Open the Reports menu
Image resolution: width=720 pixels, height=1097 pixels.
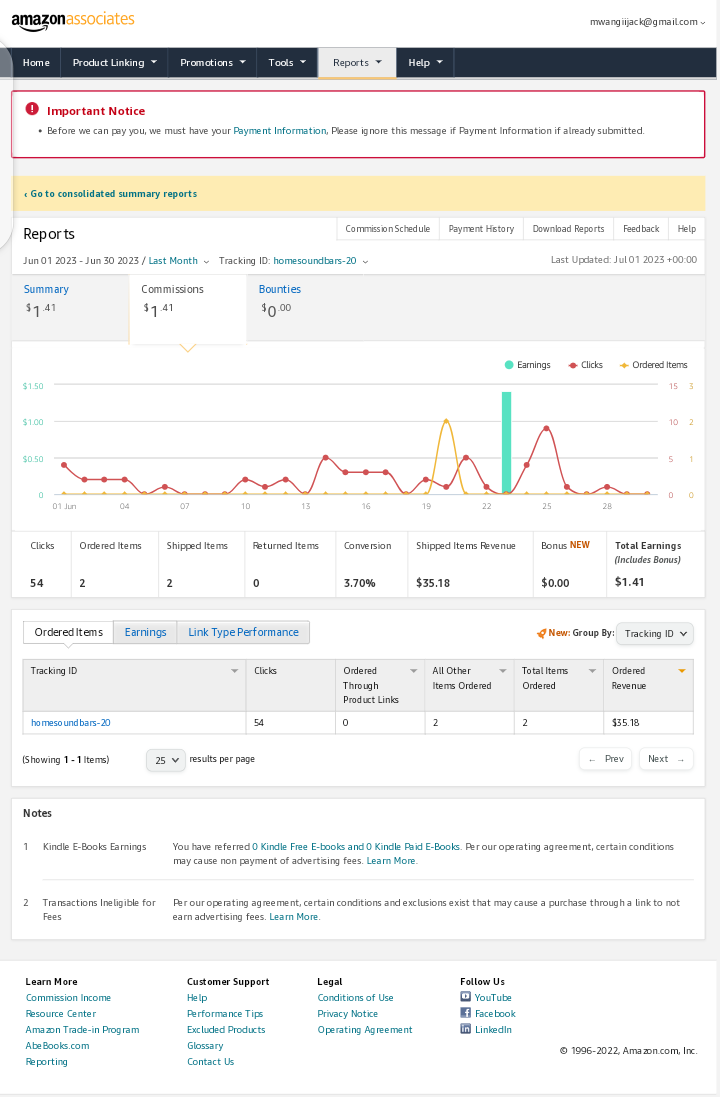(x=358, y=62)
